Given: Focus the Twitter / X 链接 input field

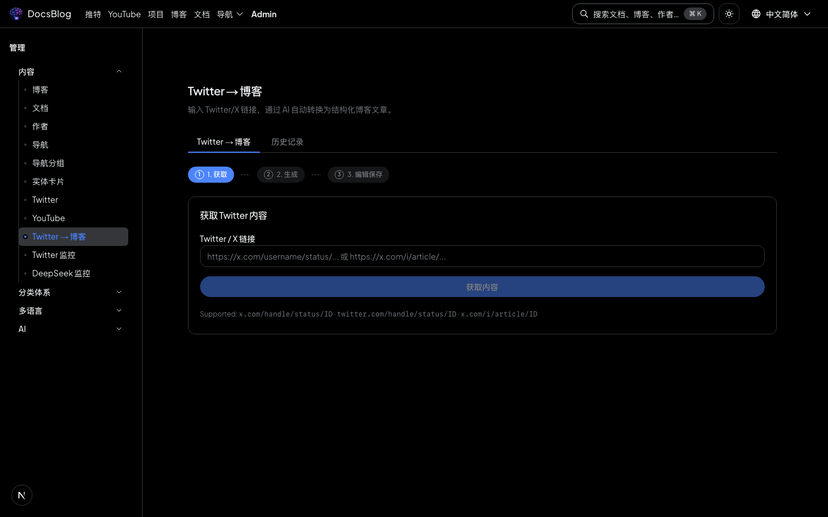Looking at the screenshot, I should [x=482, y=257].
